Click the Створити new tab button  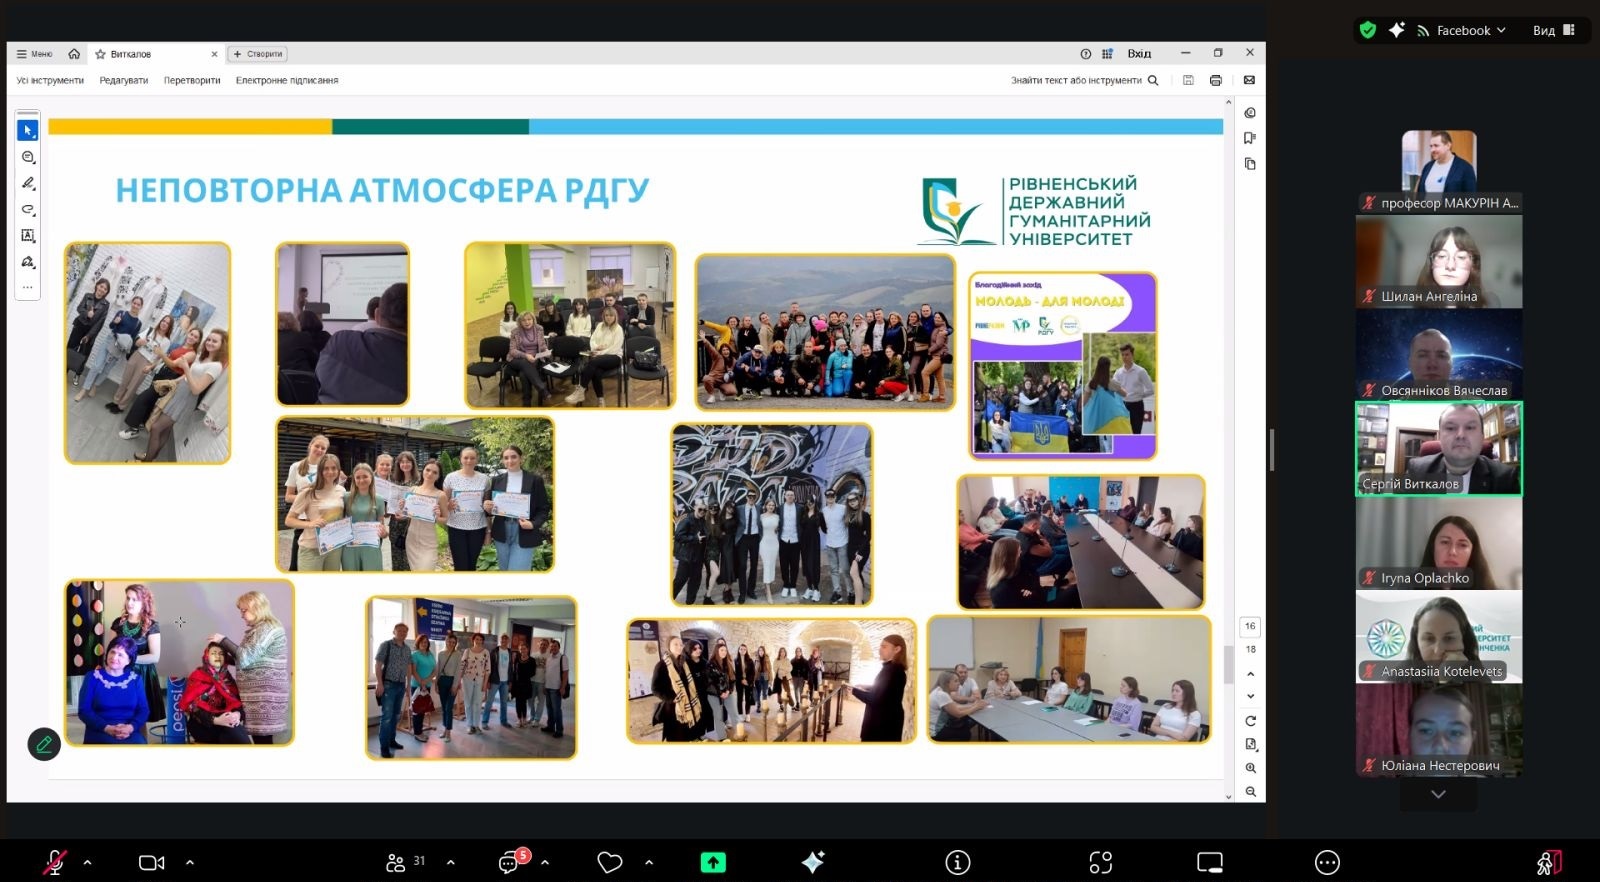[x=258, y=54]
